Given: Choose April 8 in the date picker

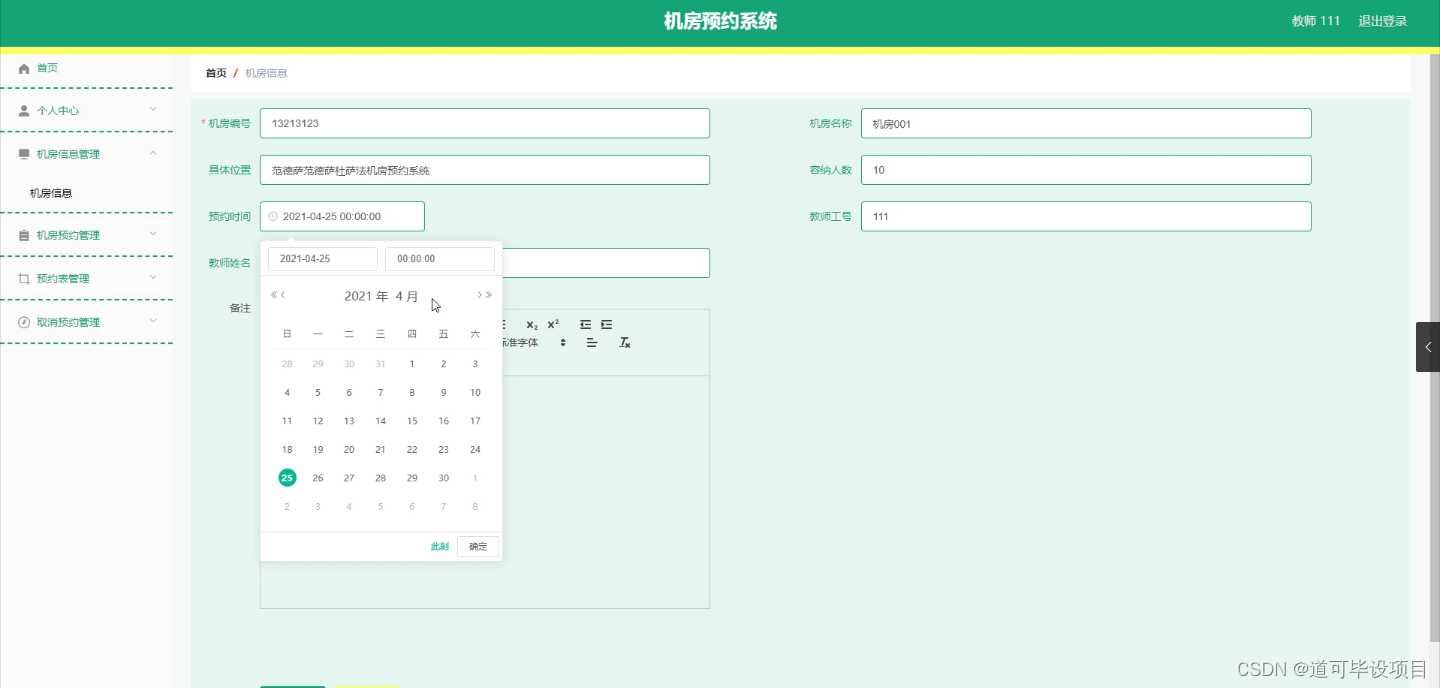Looking at the screenshot, I should pos(412,392).
